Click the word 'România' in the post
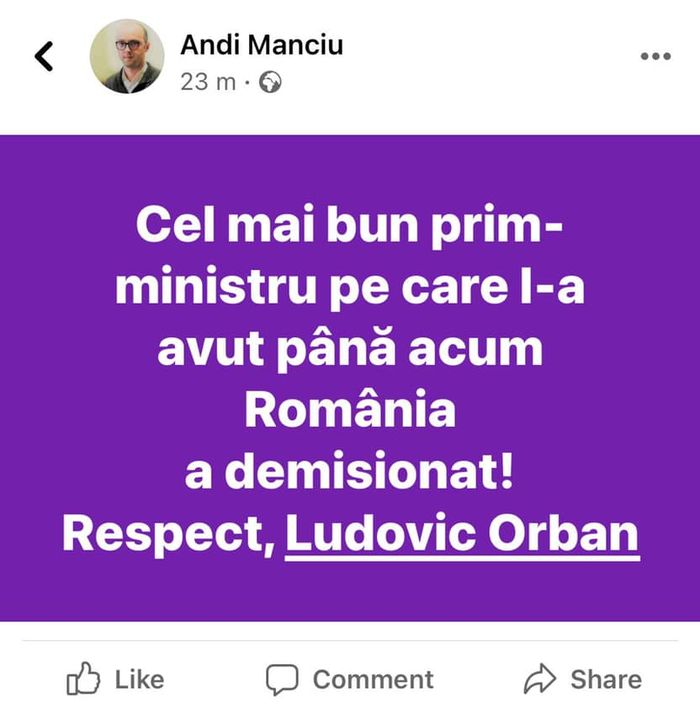This screenshot has height=707, width=700. (350, 409)
